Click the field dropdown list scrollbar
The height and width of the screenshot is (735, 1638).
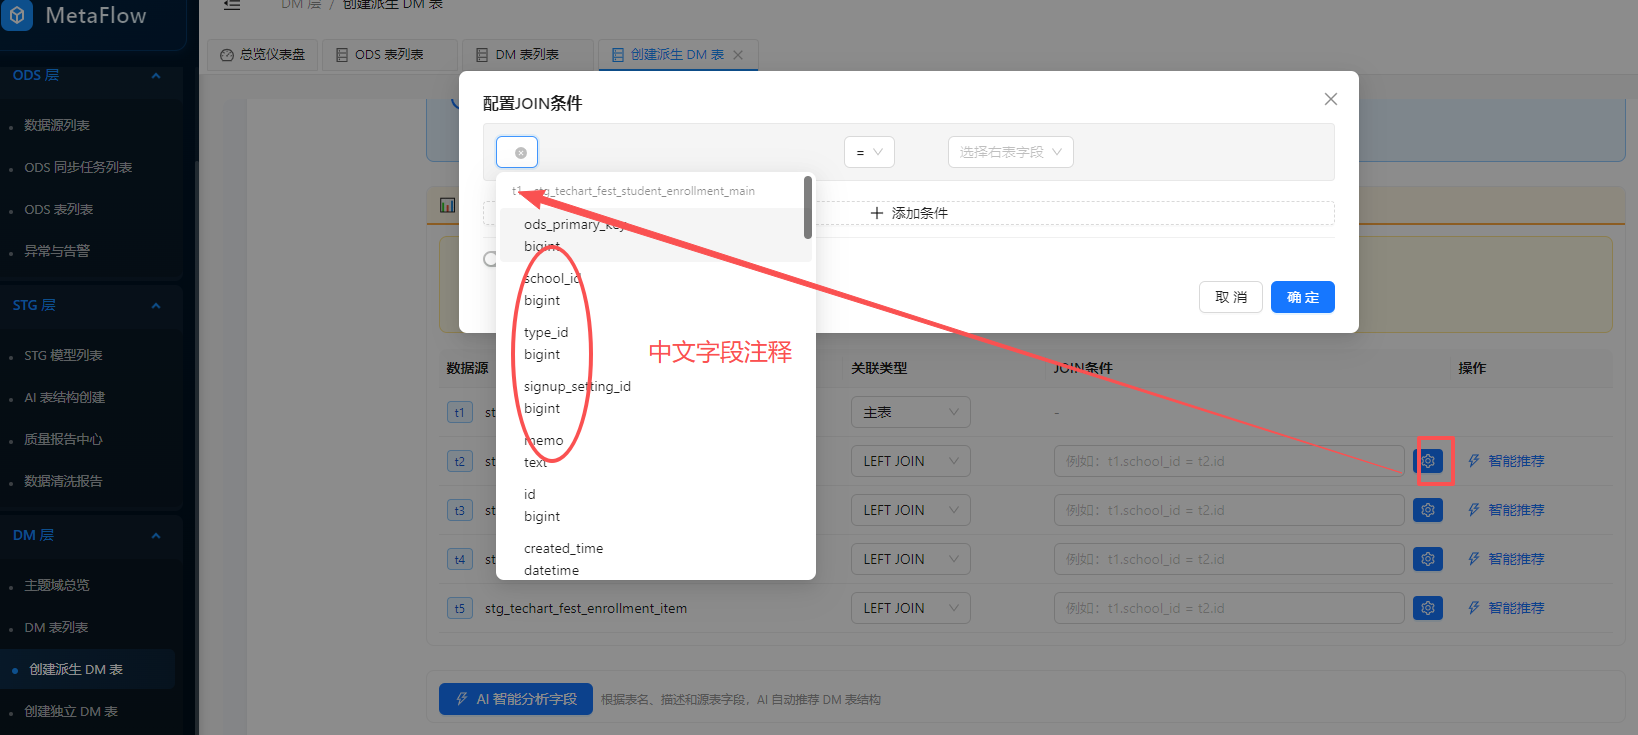(808, 209)
